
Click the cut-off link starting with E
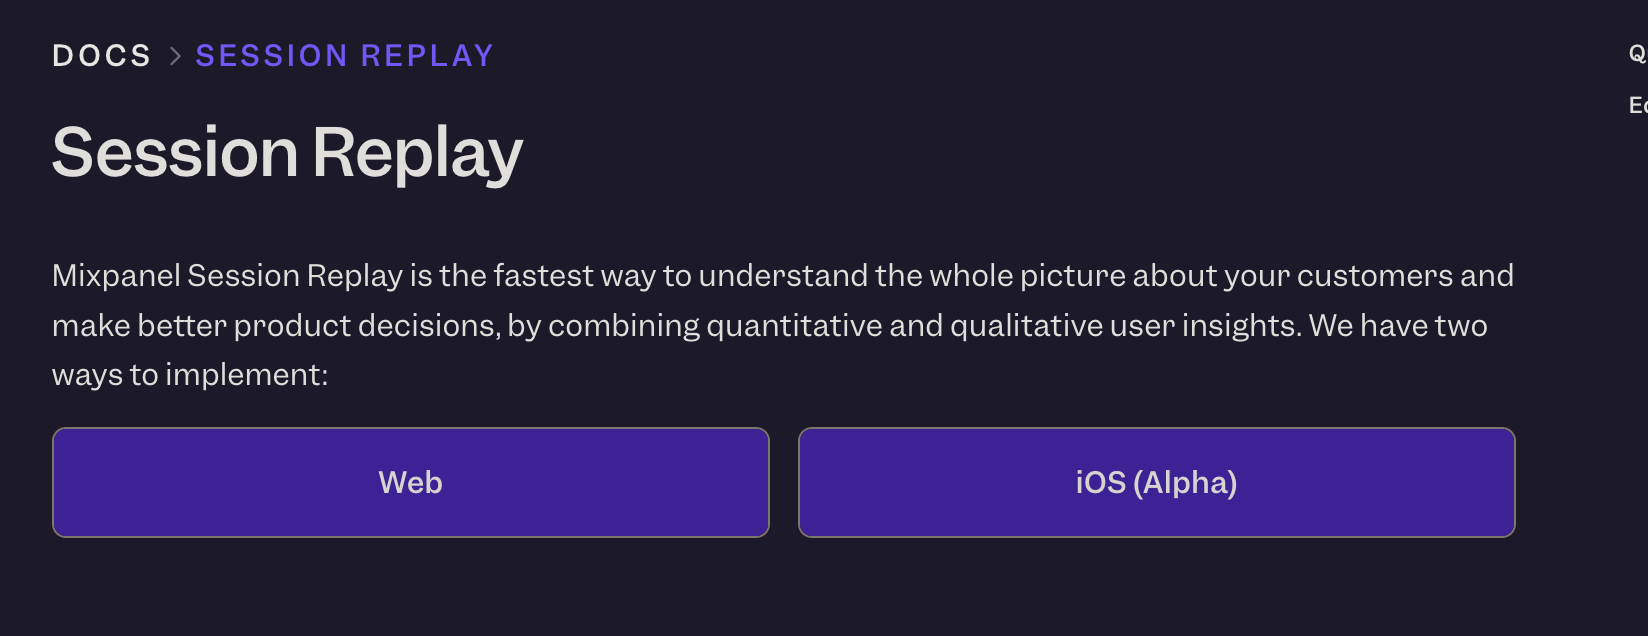click(1637, 105)
